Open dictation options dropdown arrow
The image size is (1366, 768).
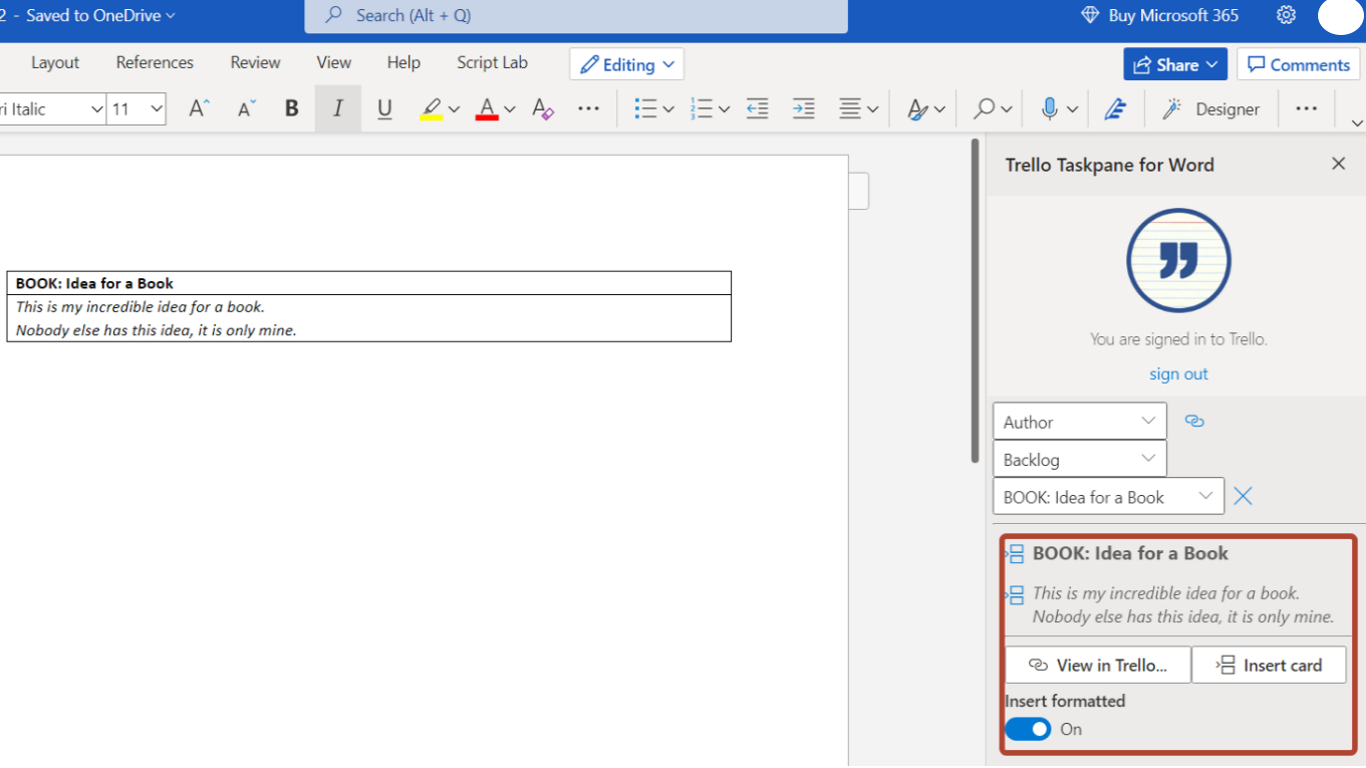(x=1072, y=109)
